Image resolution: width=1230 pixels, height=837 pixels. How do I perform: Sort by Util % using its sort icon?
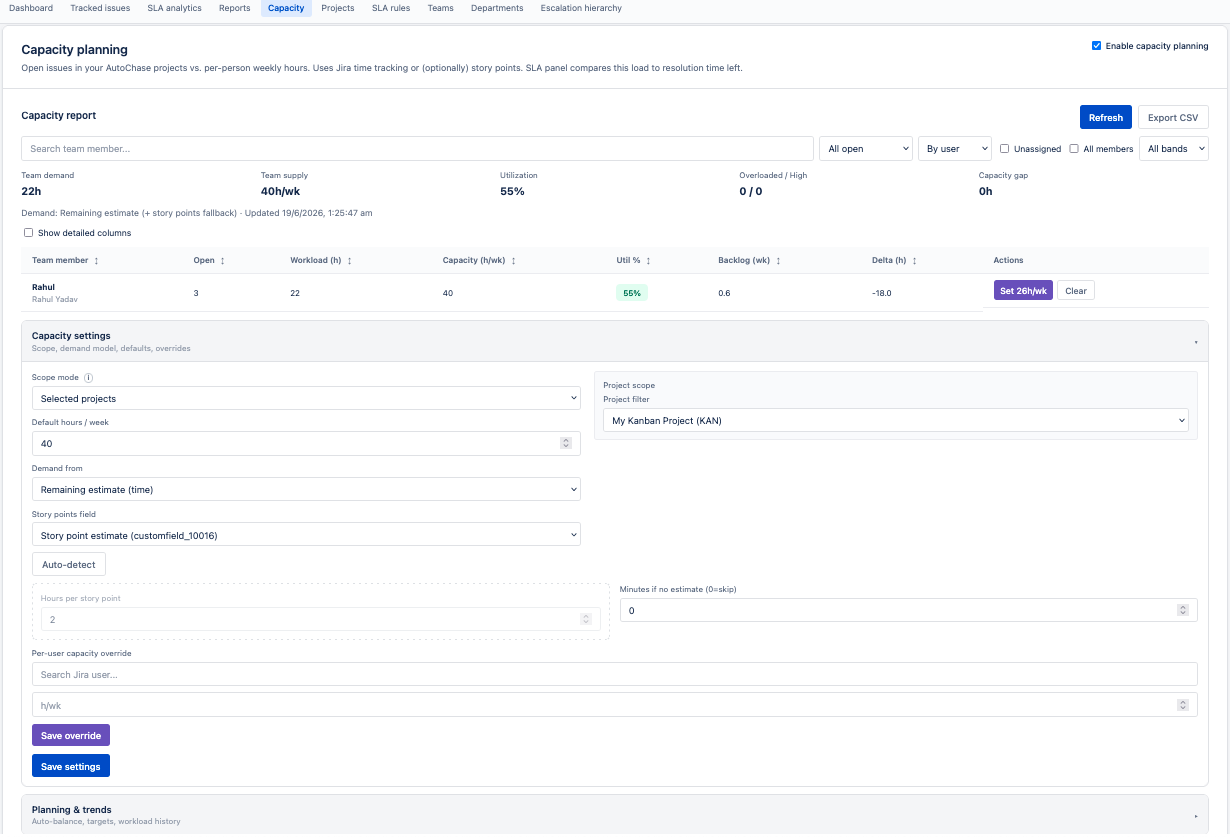tap(648, 261)
